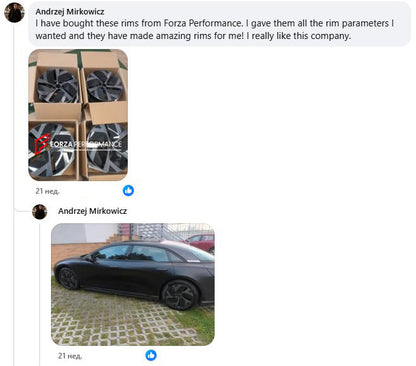Click the red Forza Performance logo watermark

(x=41, y=144)
